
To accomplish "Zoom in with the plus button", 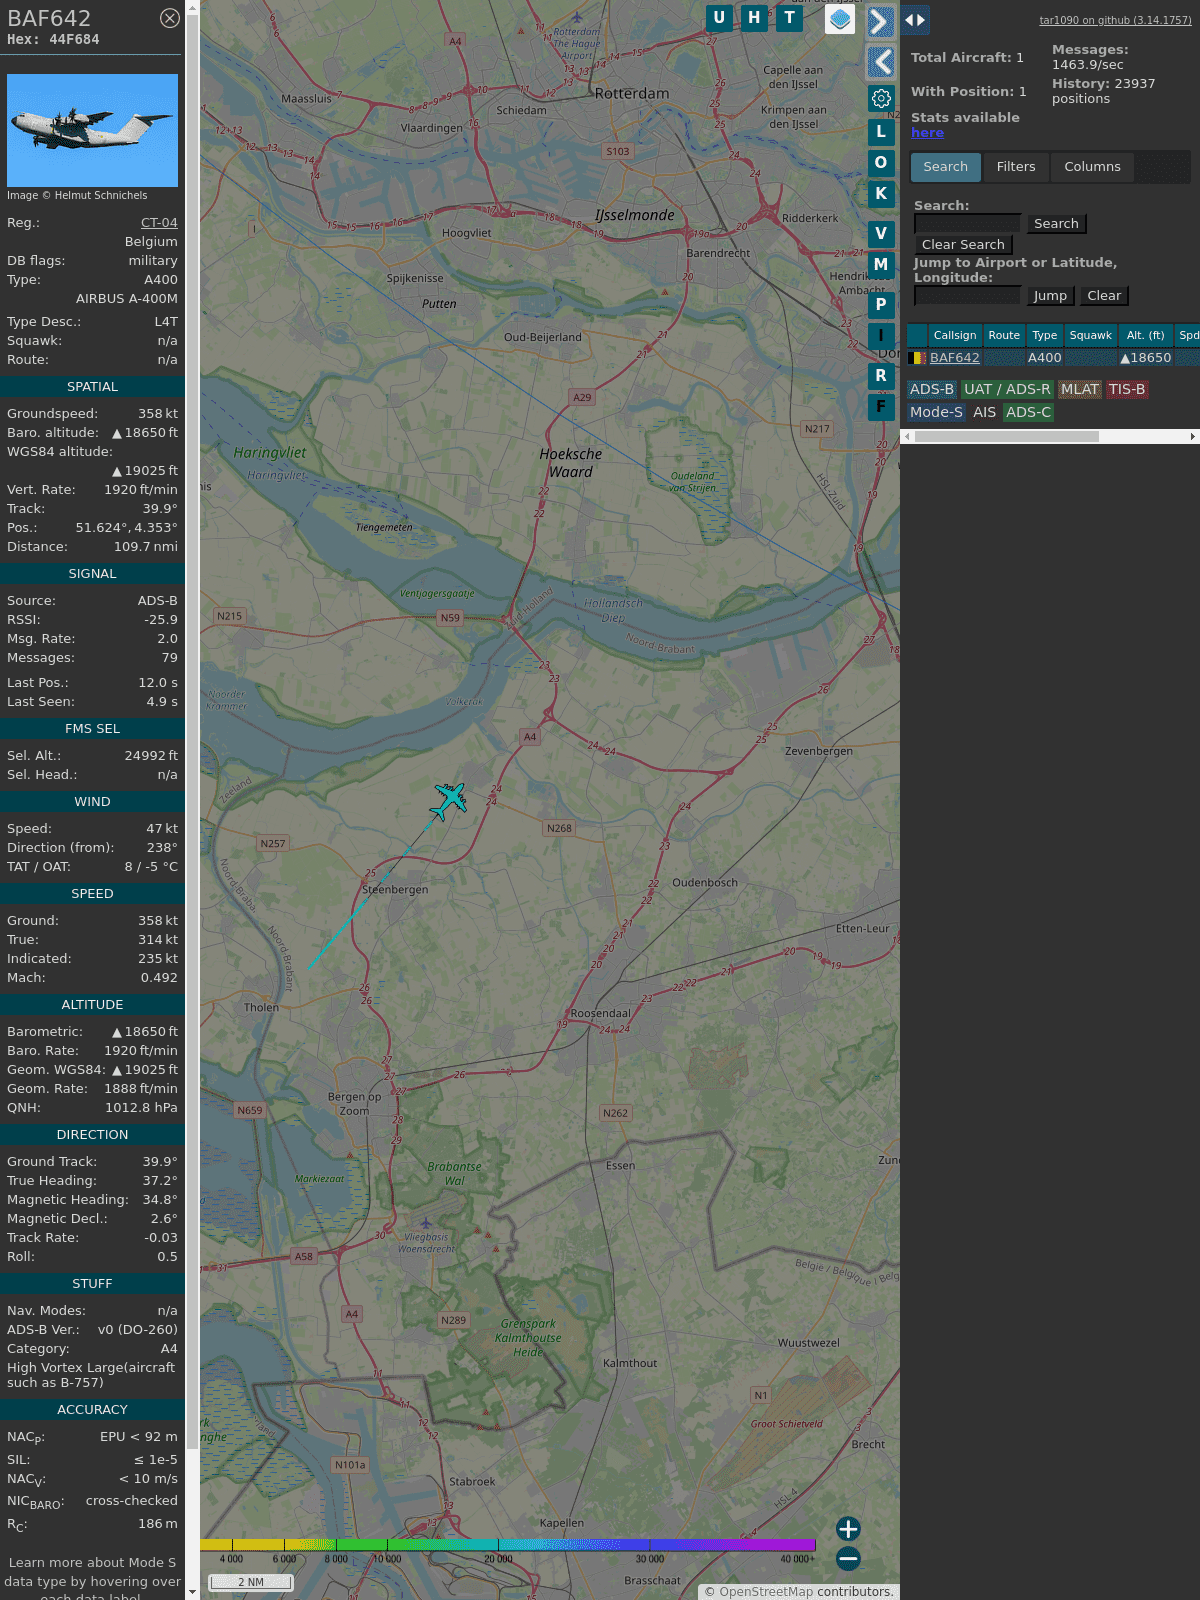I will [x=848, y=1528].
